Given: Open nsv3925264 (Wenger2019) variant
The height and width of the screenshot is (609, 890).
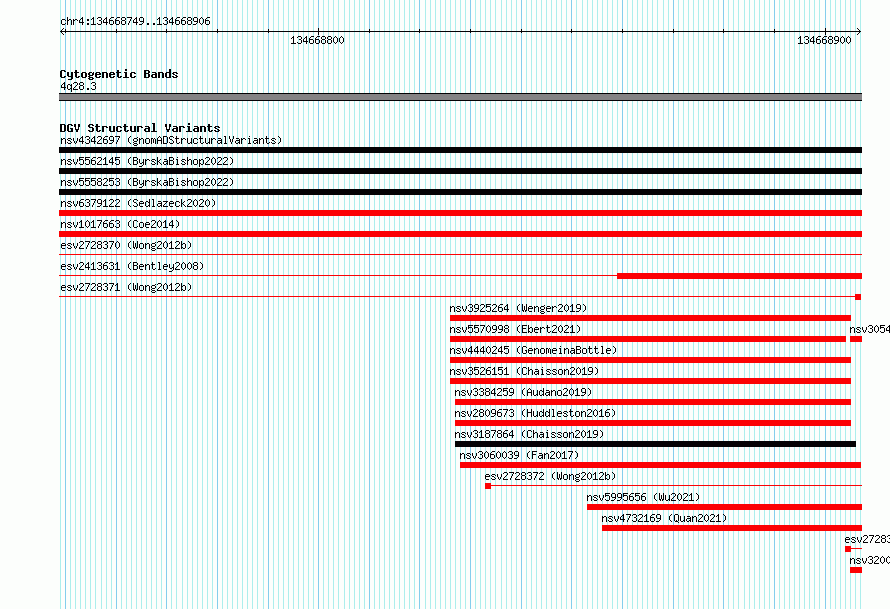Looking at the screenshot, I should tap(518, 308).
